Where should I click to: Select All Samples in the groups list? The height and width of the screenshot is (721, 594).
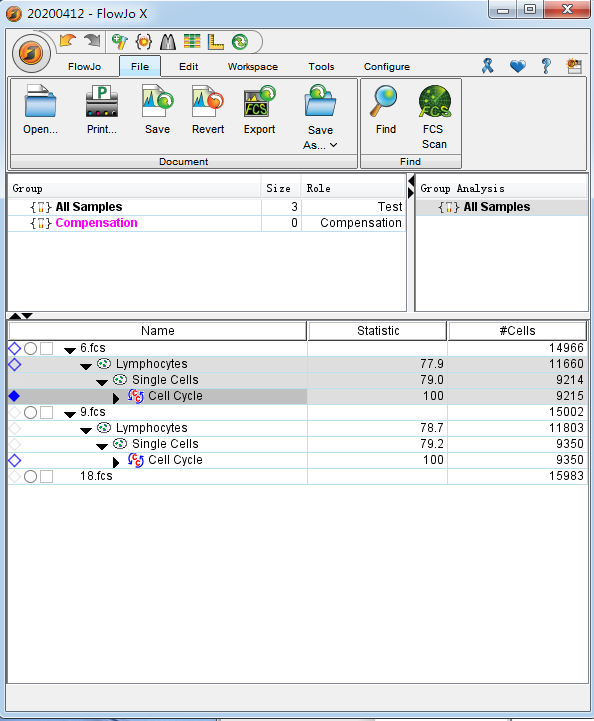click(x=206, y=207)
